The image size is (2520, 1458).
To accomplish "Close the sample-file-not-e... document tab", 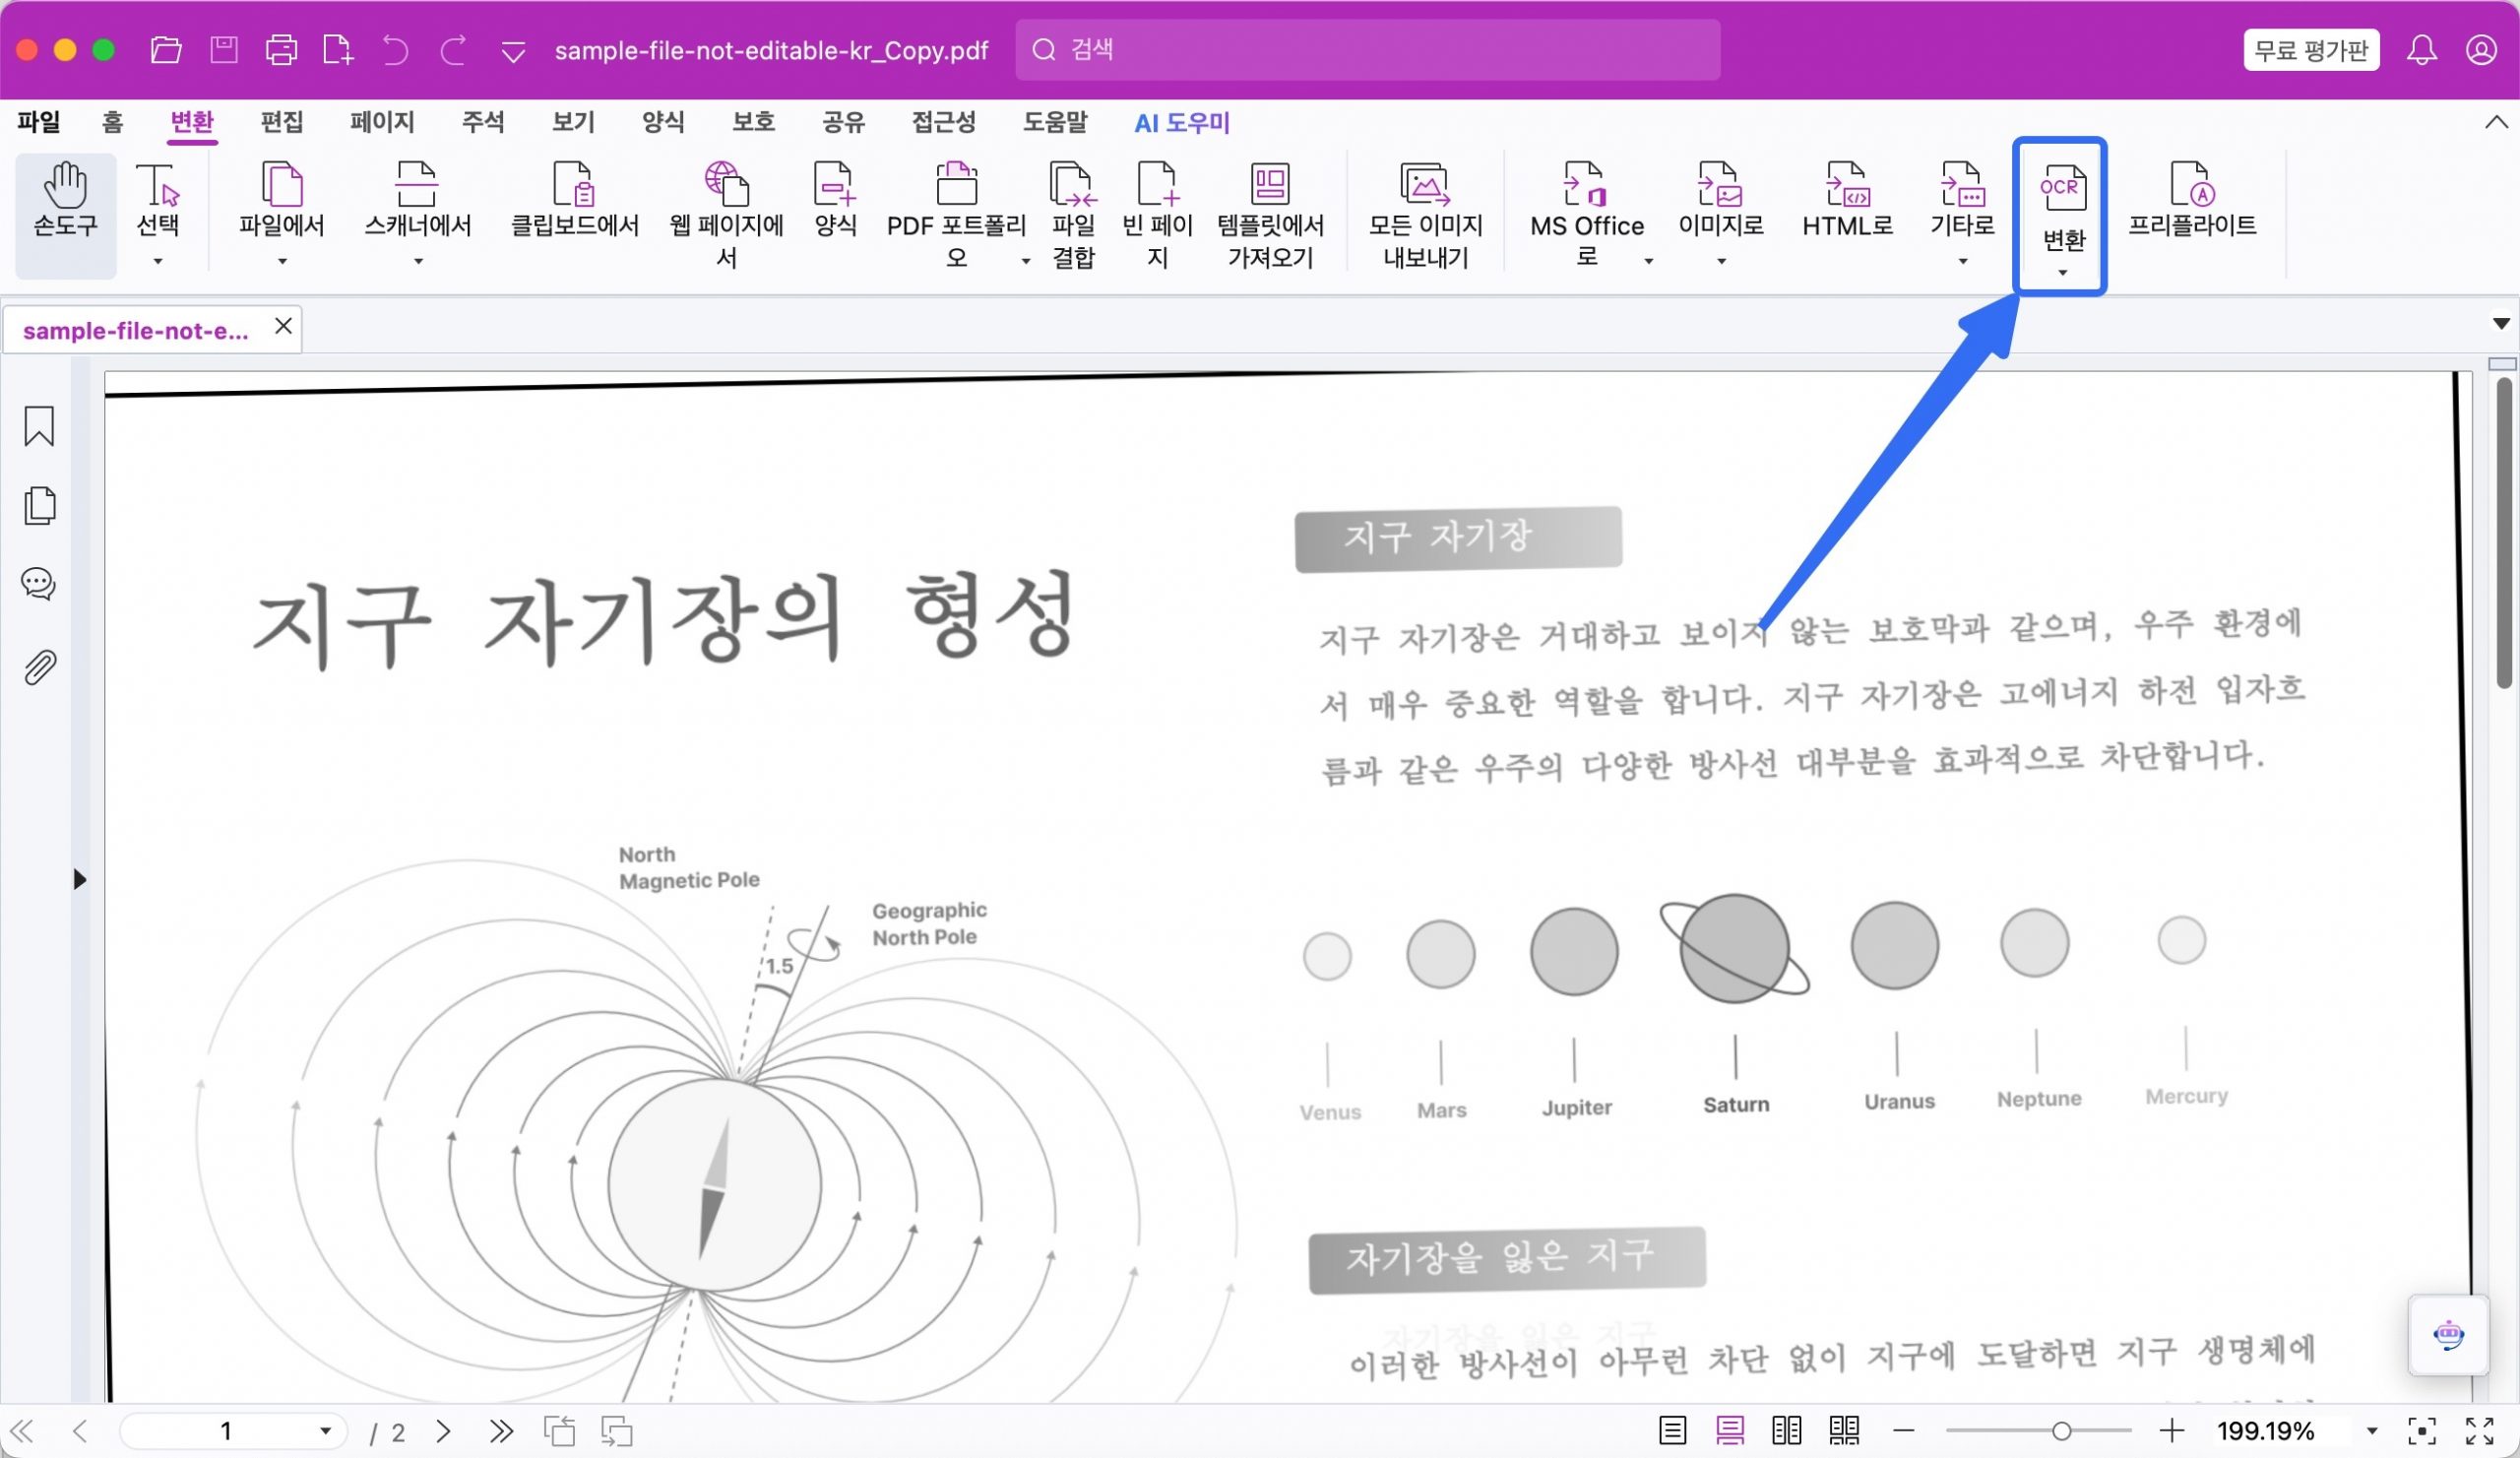I will (283, 326).
